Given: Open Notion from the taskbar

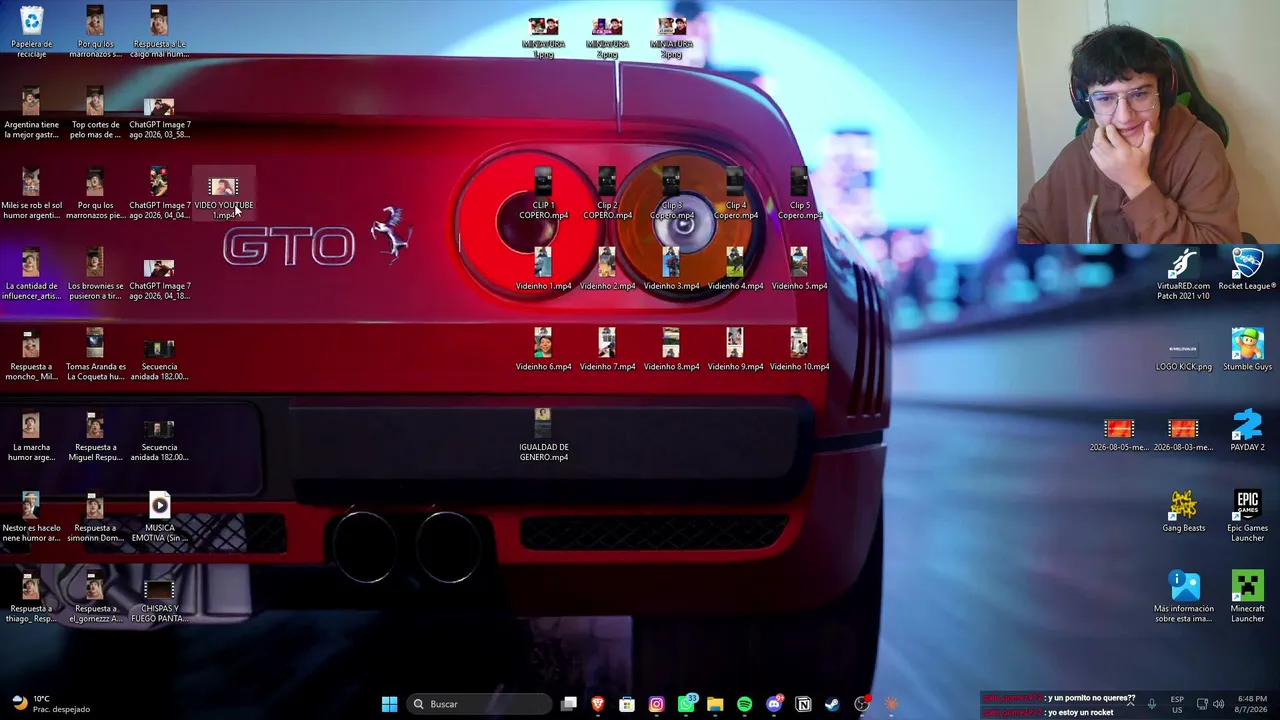Looking at the screenshot, I should 803,704.
